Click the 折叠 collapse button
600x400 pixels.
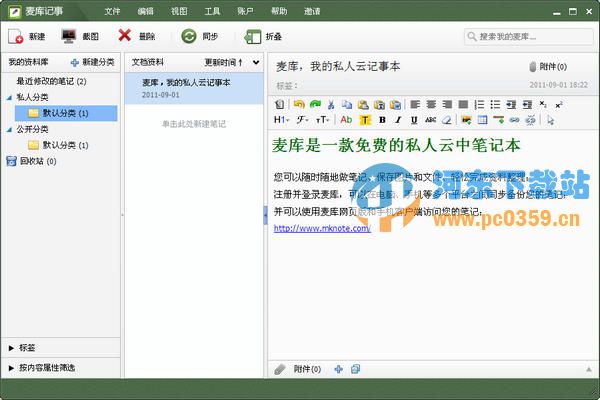point(263,36)
